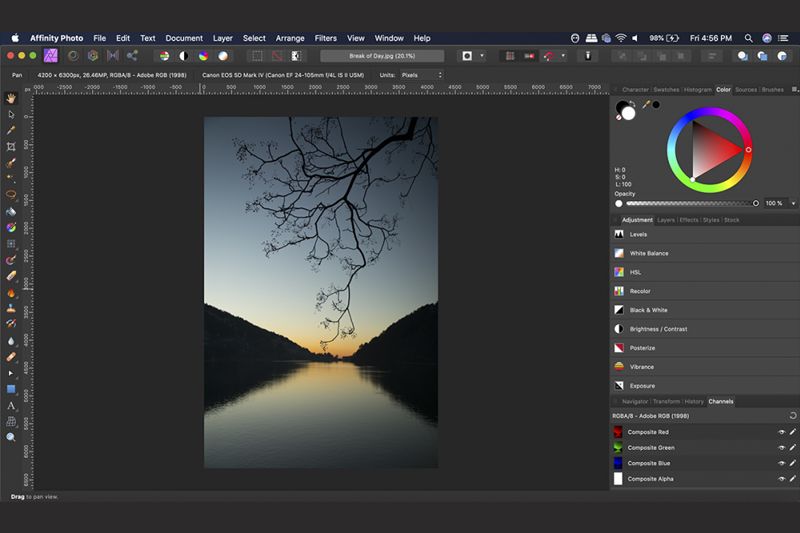
Task: Click the hue color wheel ring
Action: 709,150
